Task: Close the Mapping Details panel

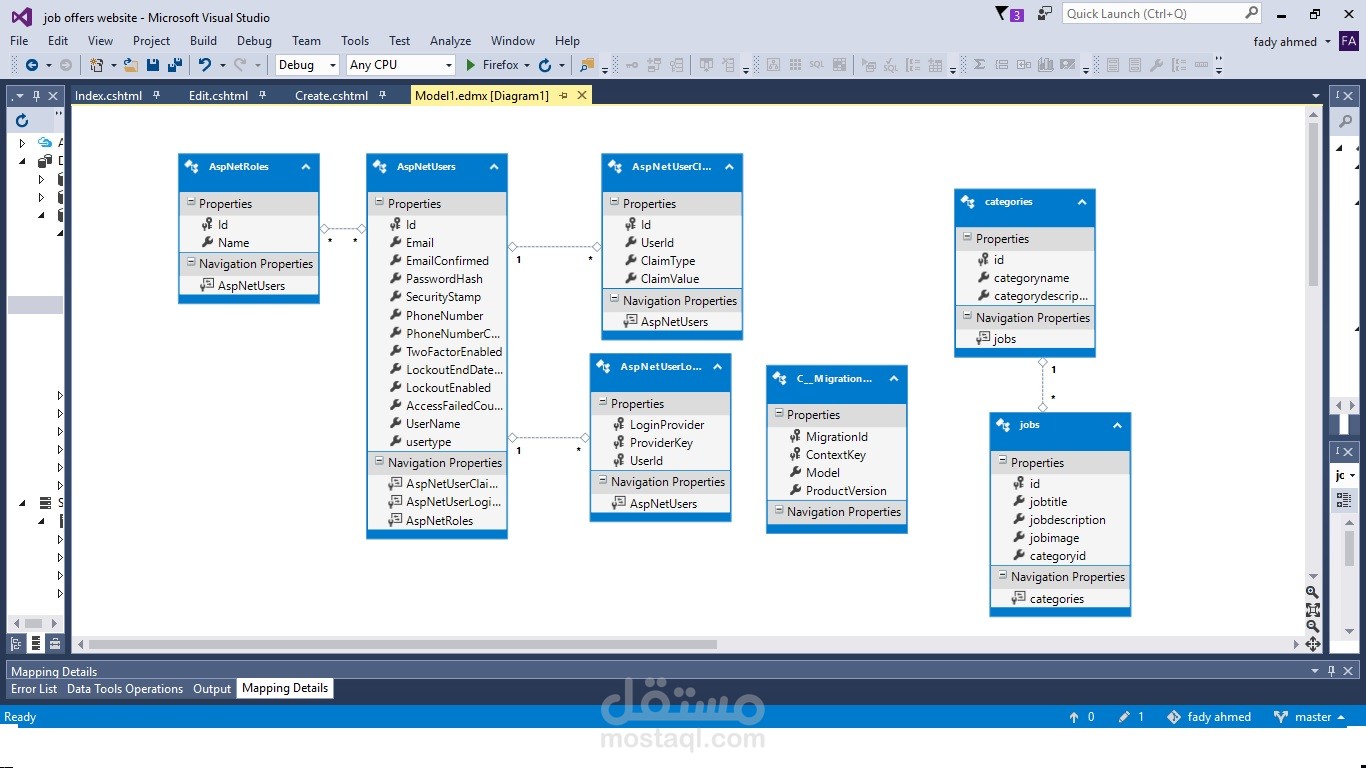Action: coord(1350,671)
